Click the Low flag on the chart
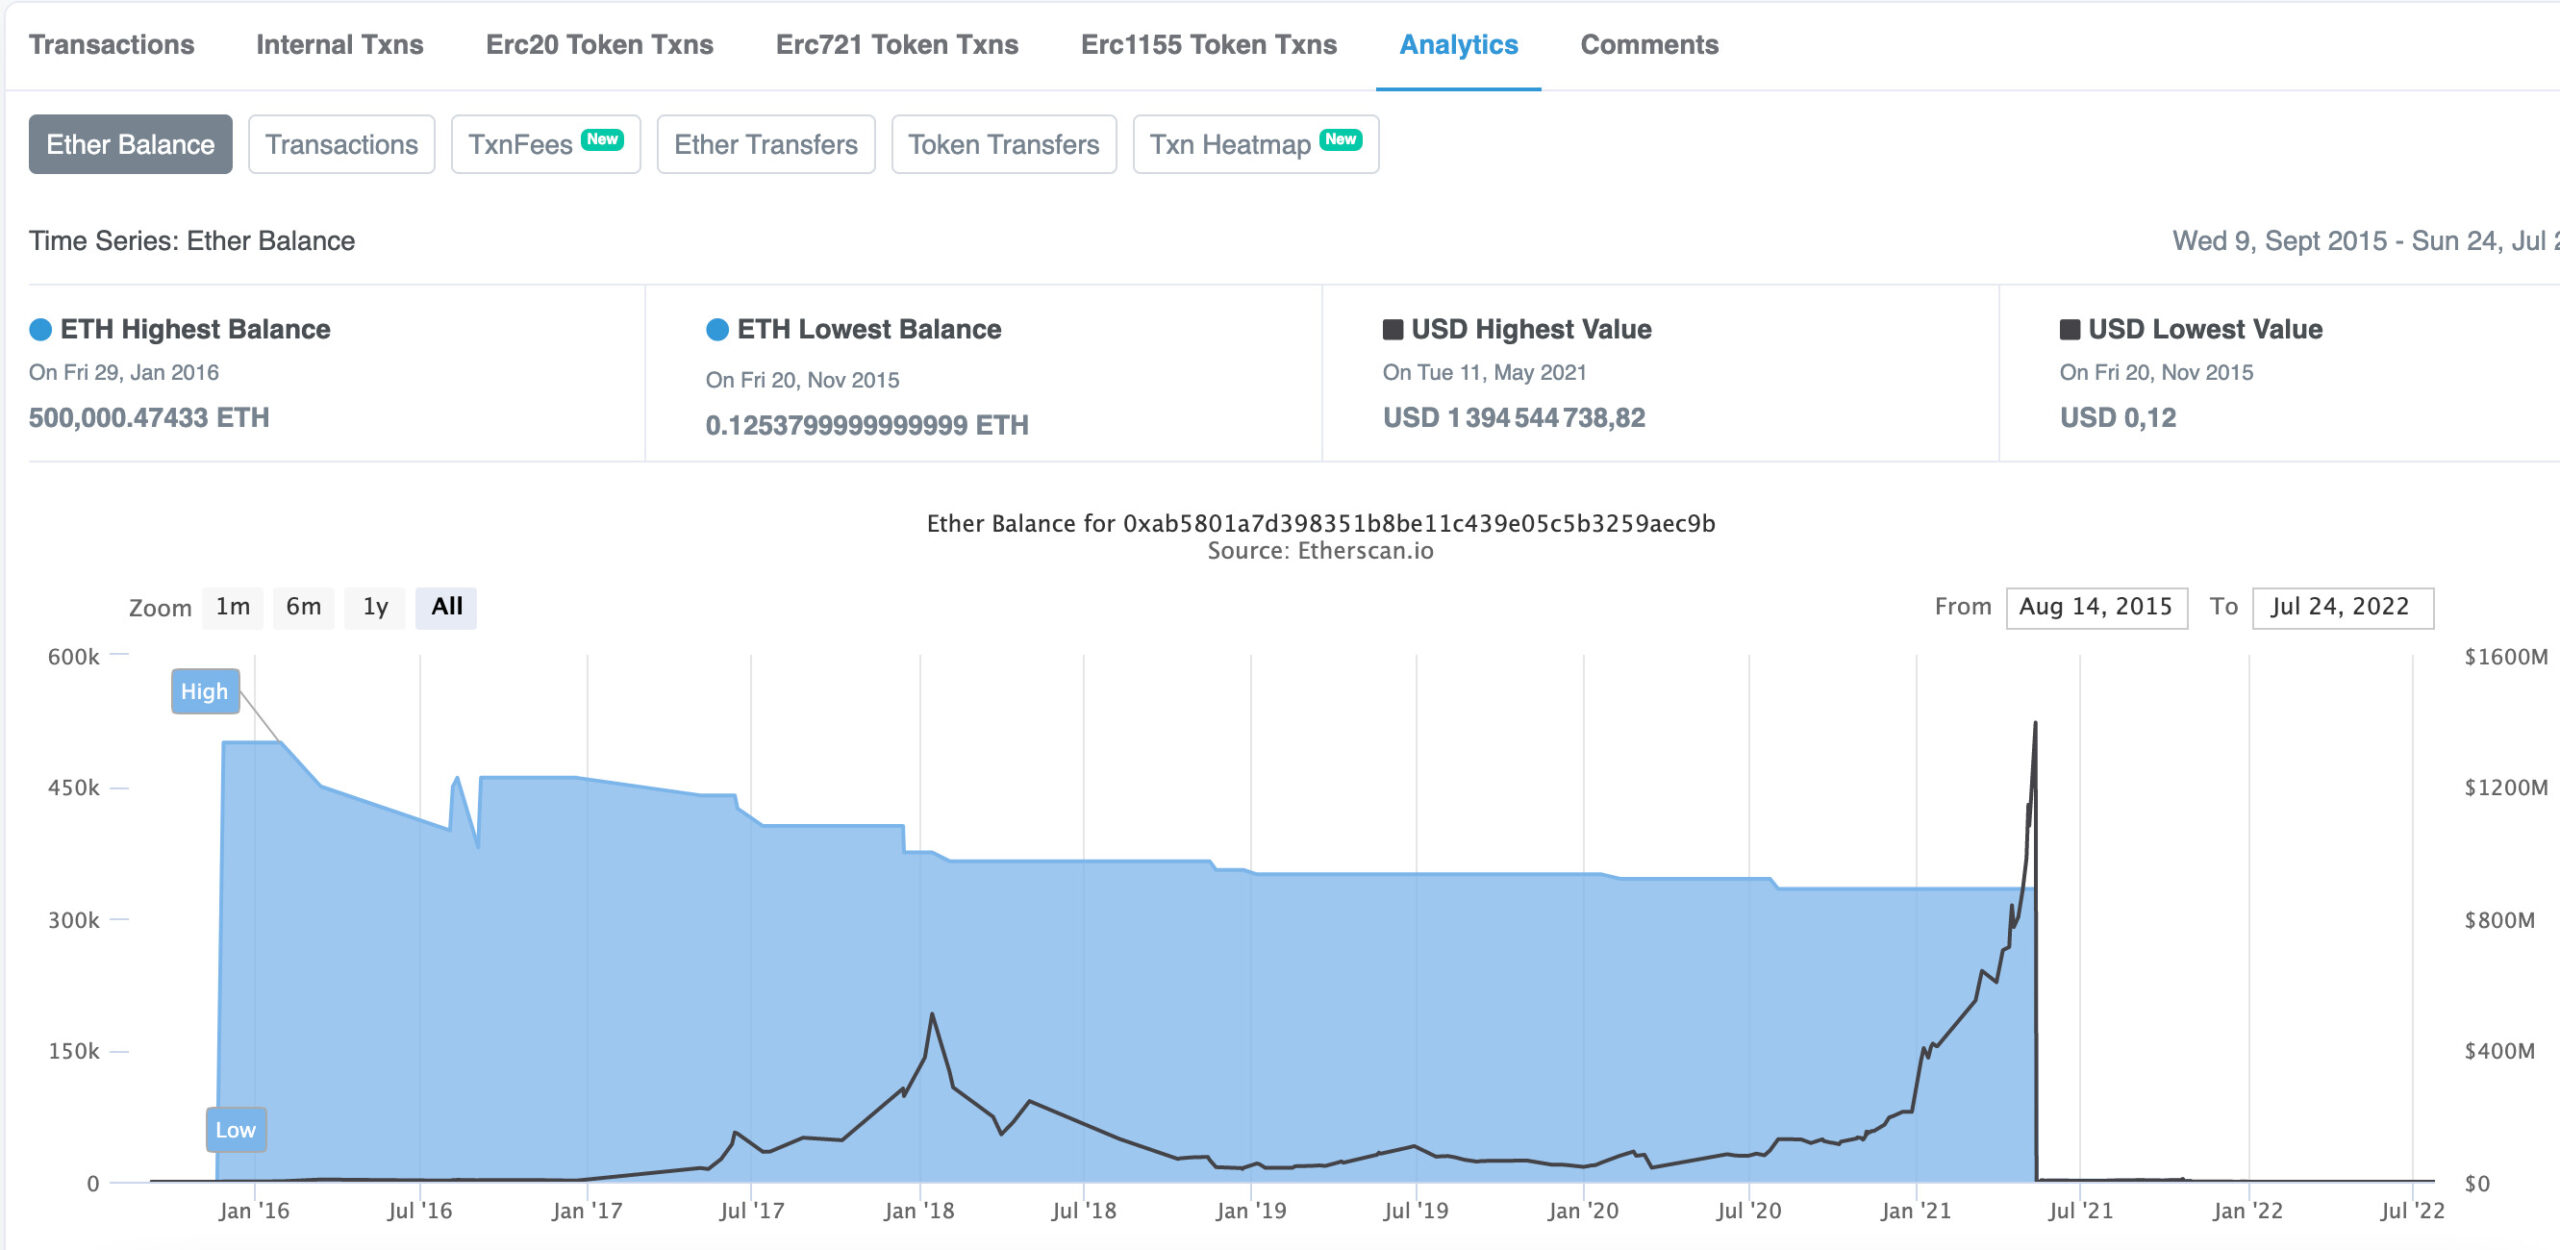 pos(236,1130)
